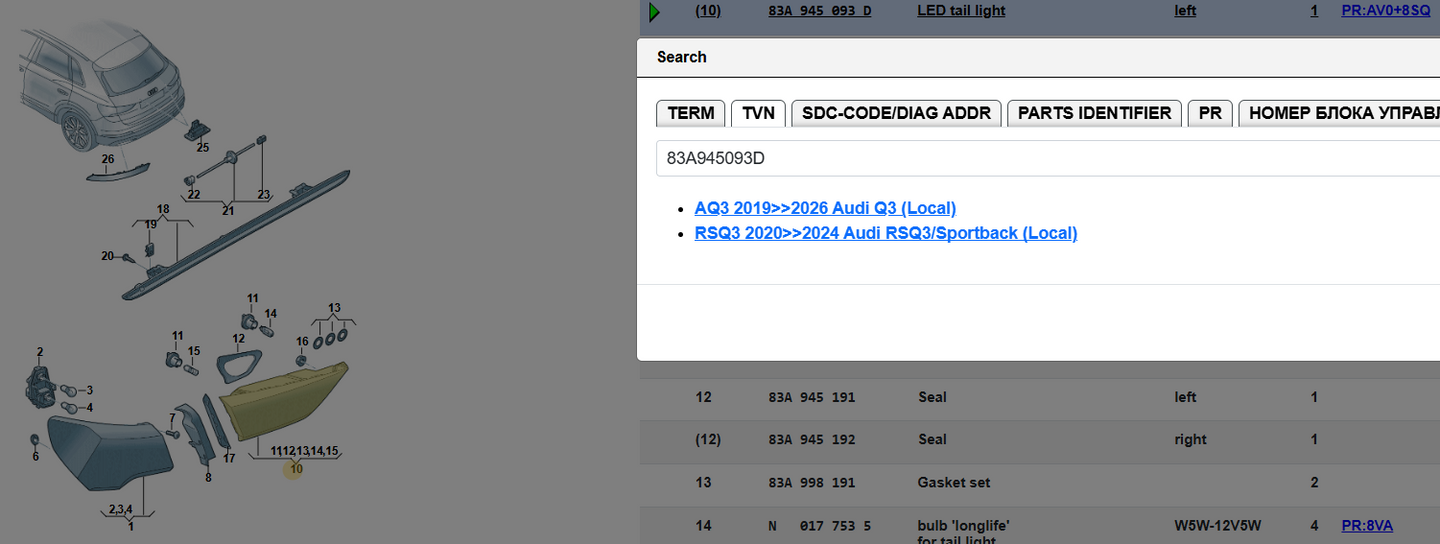Open RSQ3 2020>>2024 Audi RSQ3/Sportback link
Viewport: 1440px width, 544px height.
tap(886, 233)
